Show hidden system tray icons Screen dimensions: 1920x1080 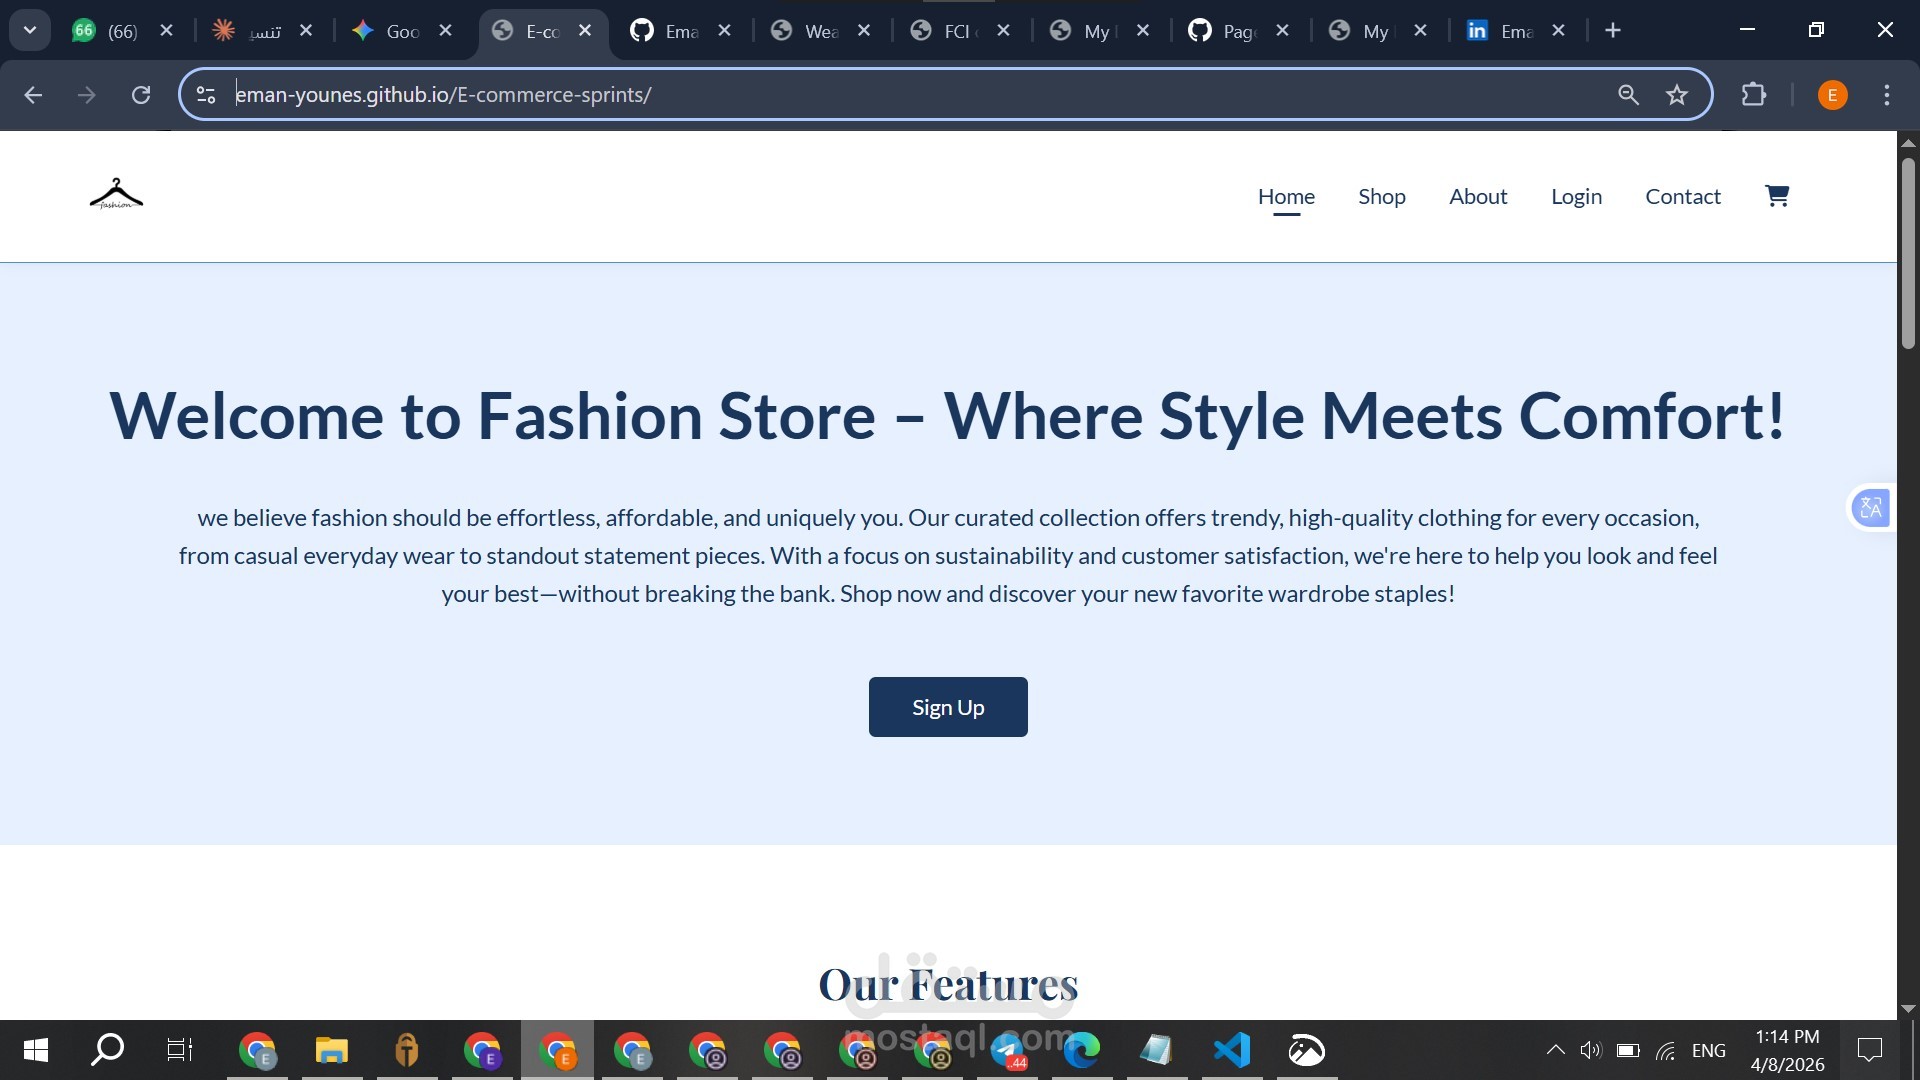pyautogui.click(x=1555, y=1050)
